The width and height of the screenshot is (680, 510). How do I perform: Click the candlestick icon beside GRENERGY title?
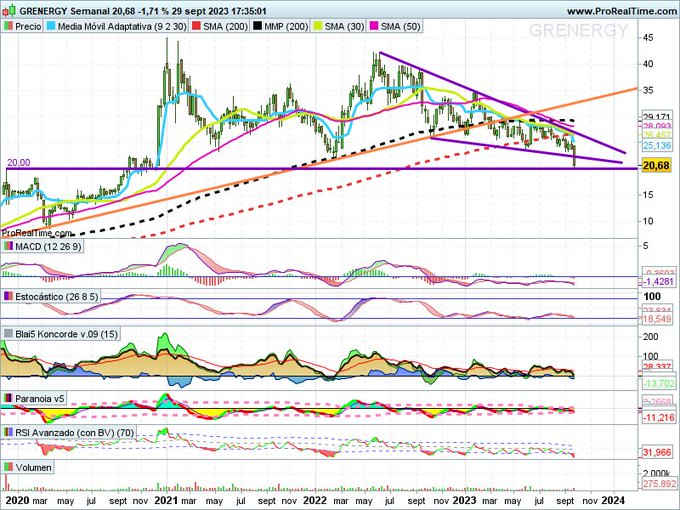tap(10, 10)
